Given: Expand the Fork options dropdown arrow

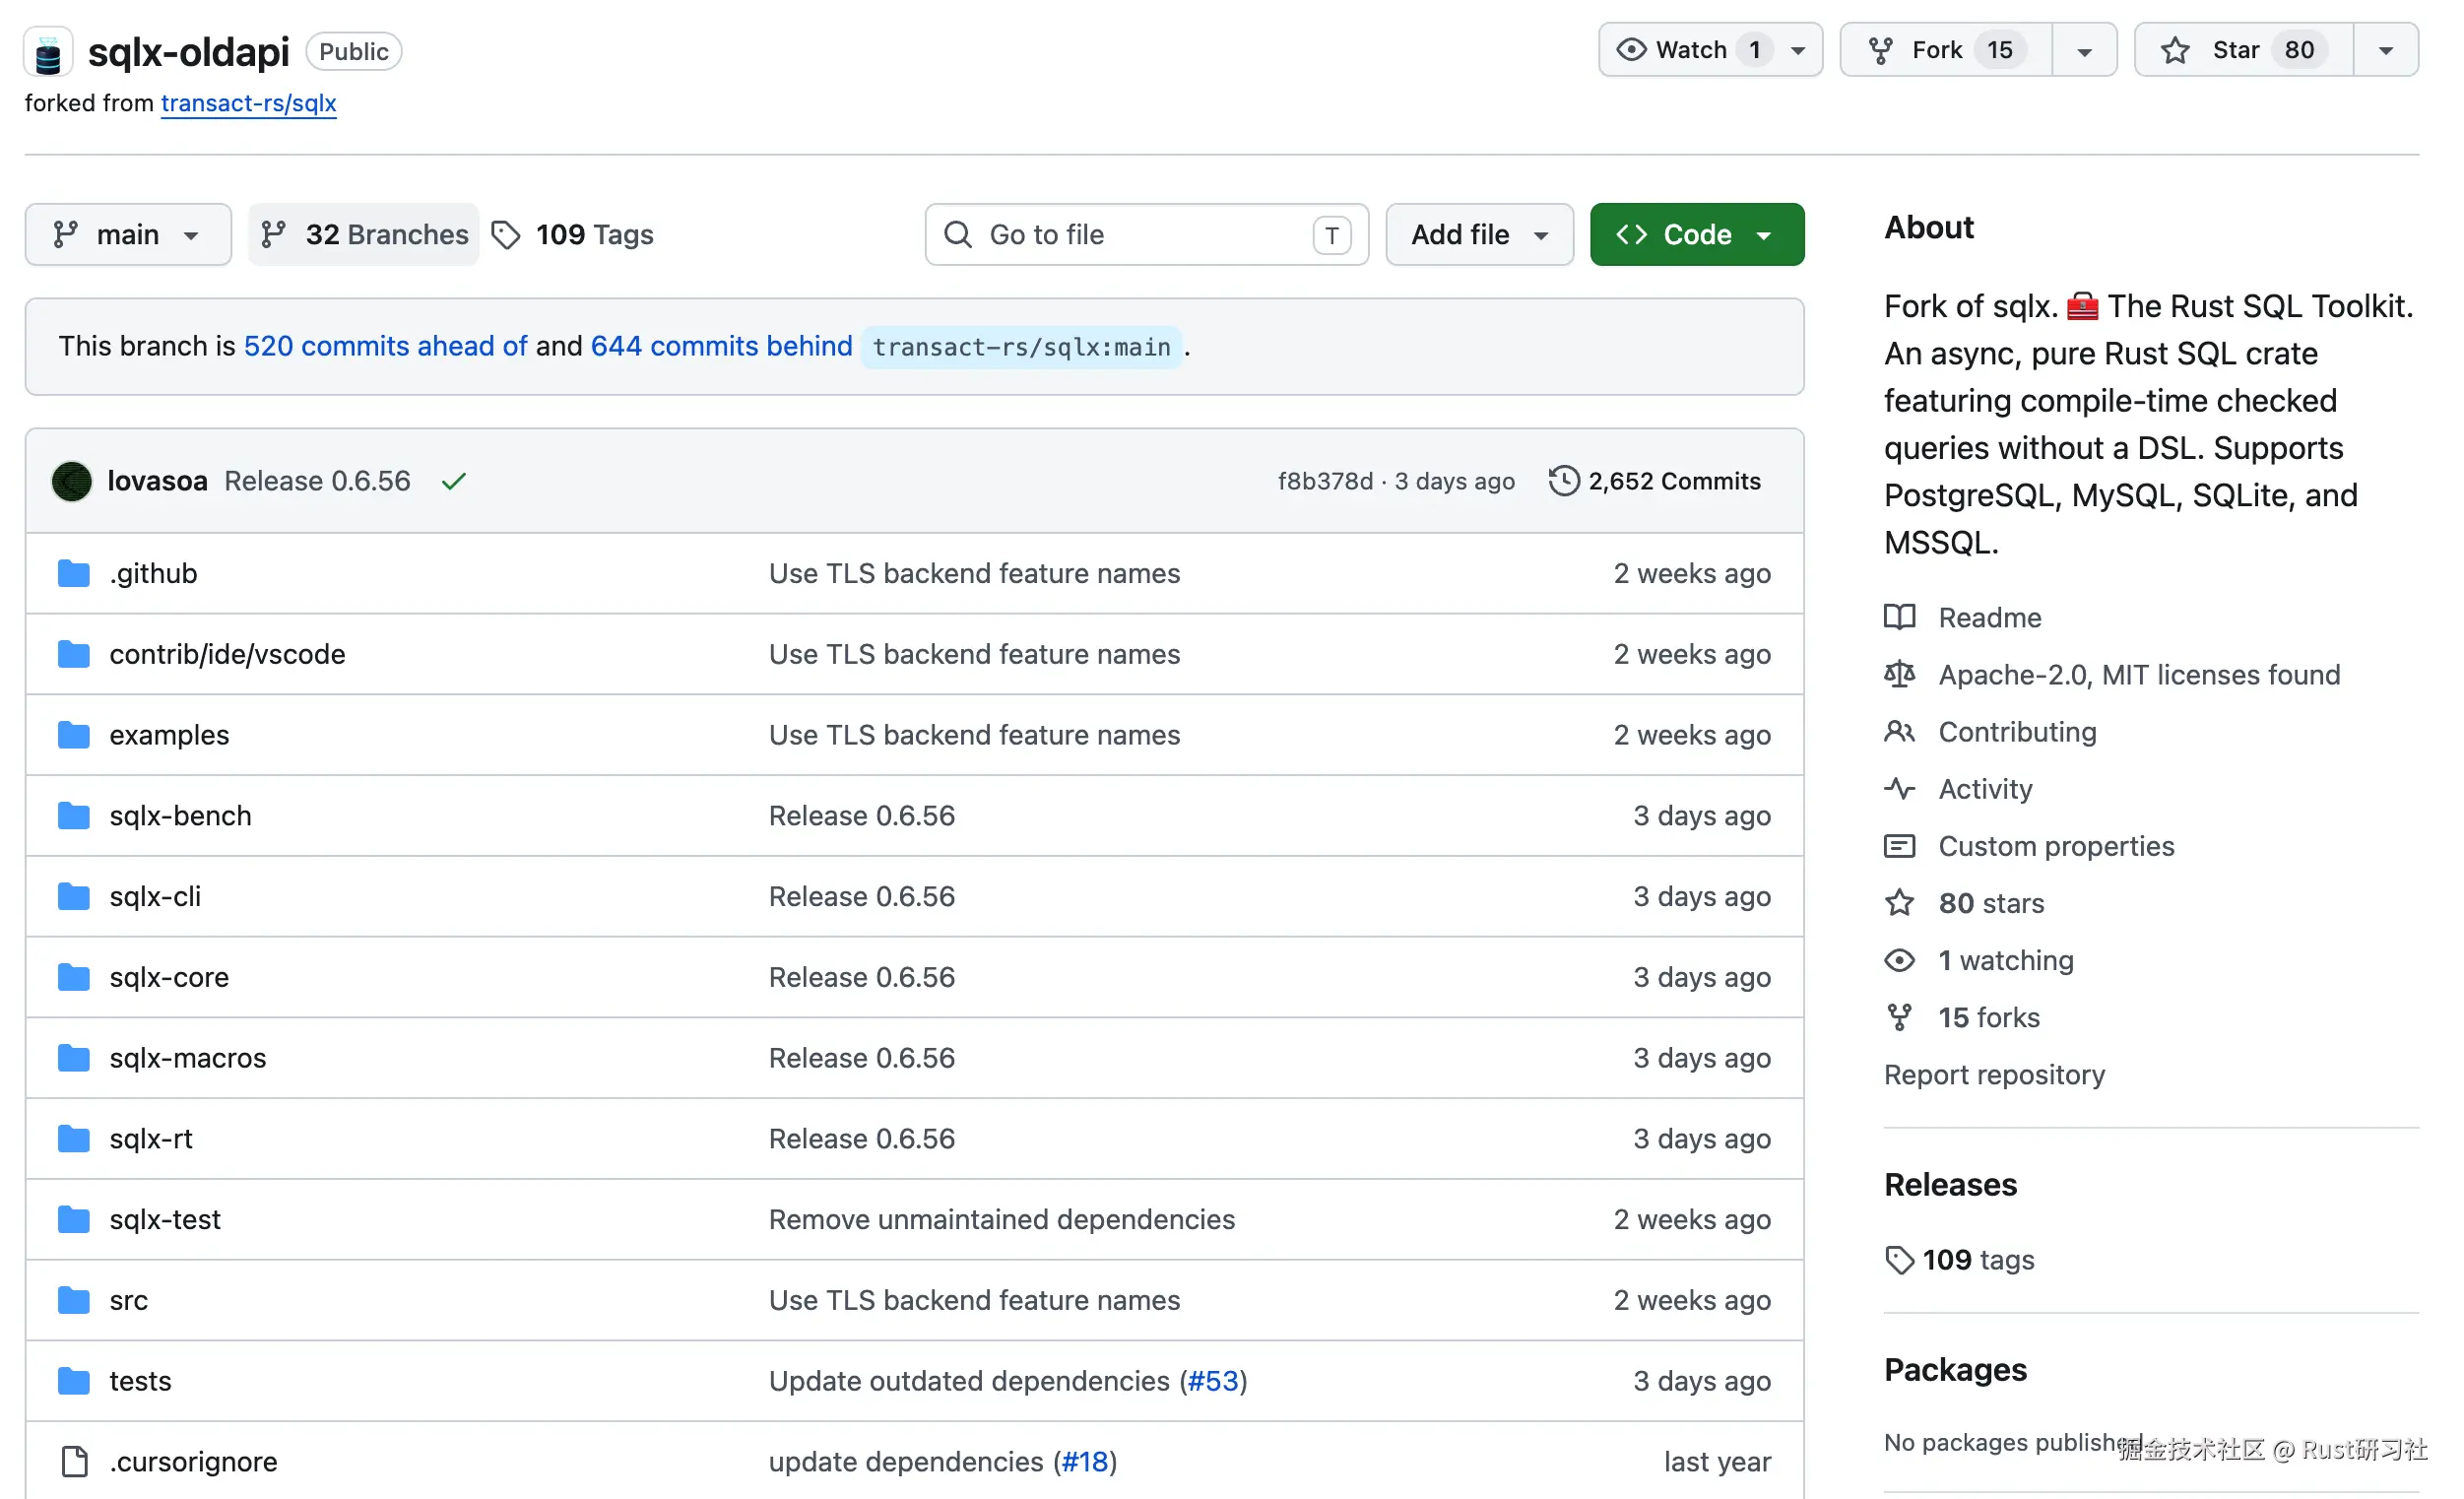Looking at the screenshot, I should click(x=2086, y=50).
